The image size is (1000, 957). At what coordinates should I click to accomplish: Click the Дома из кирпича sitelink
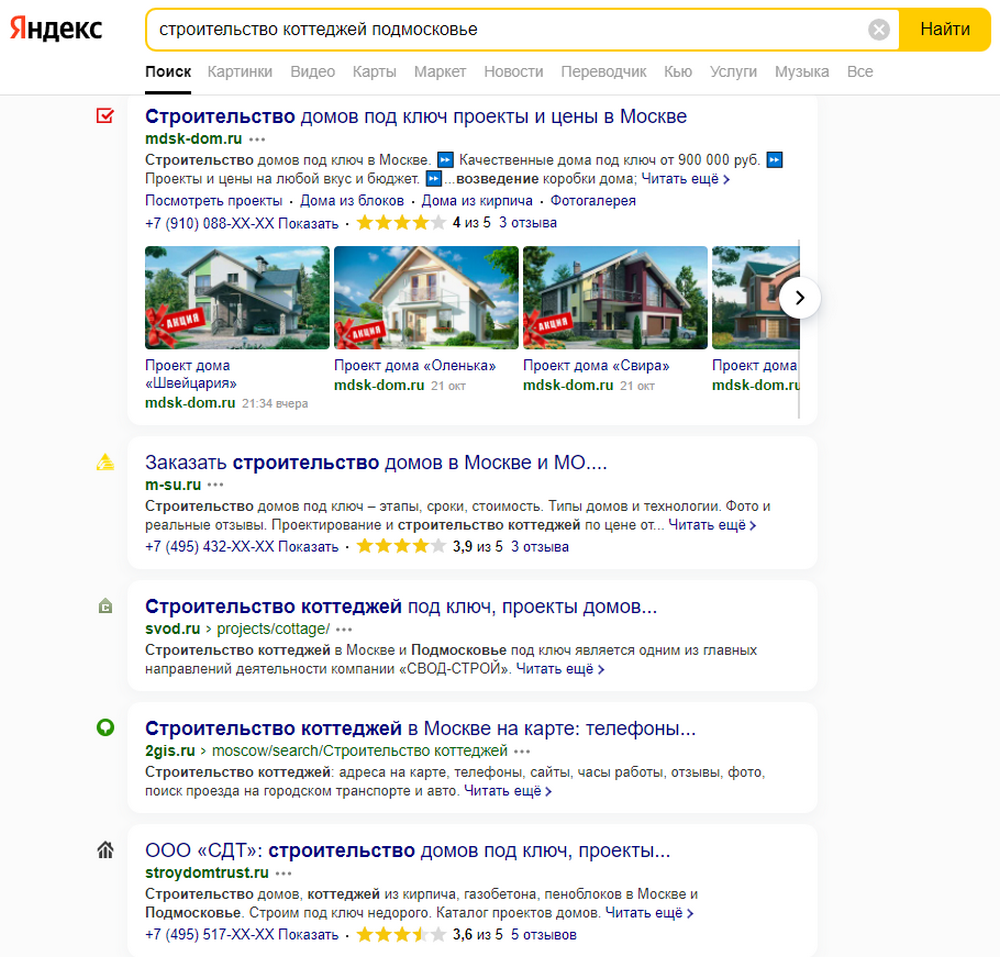click(477, 201)
